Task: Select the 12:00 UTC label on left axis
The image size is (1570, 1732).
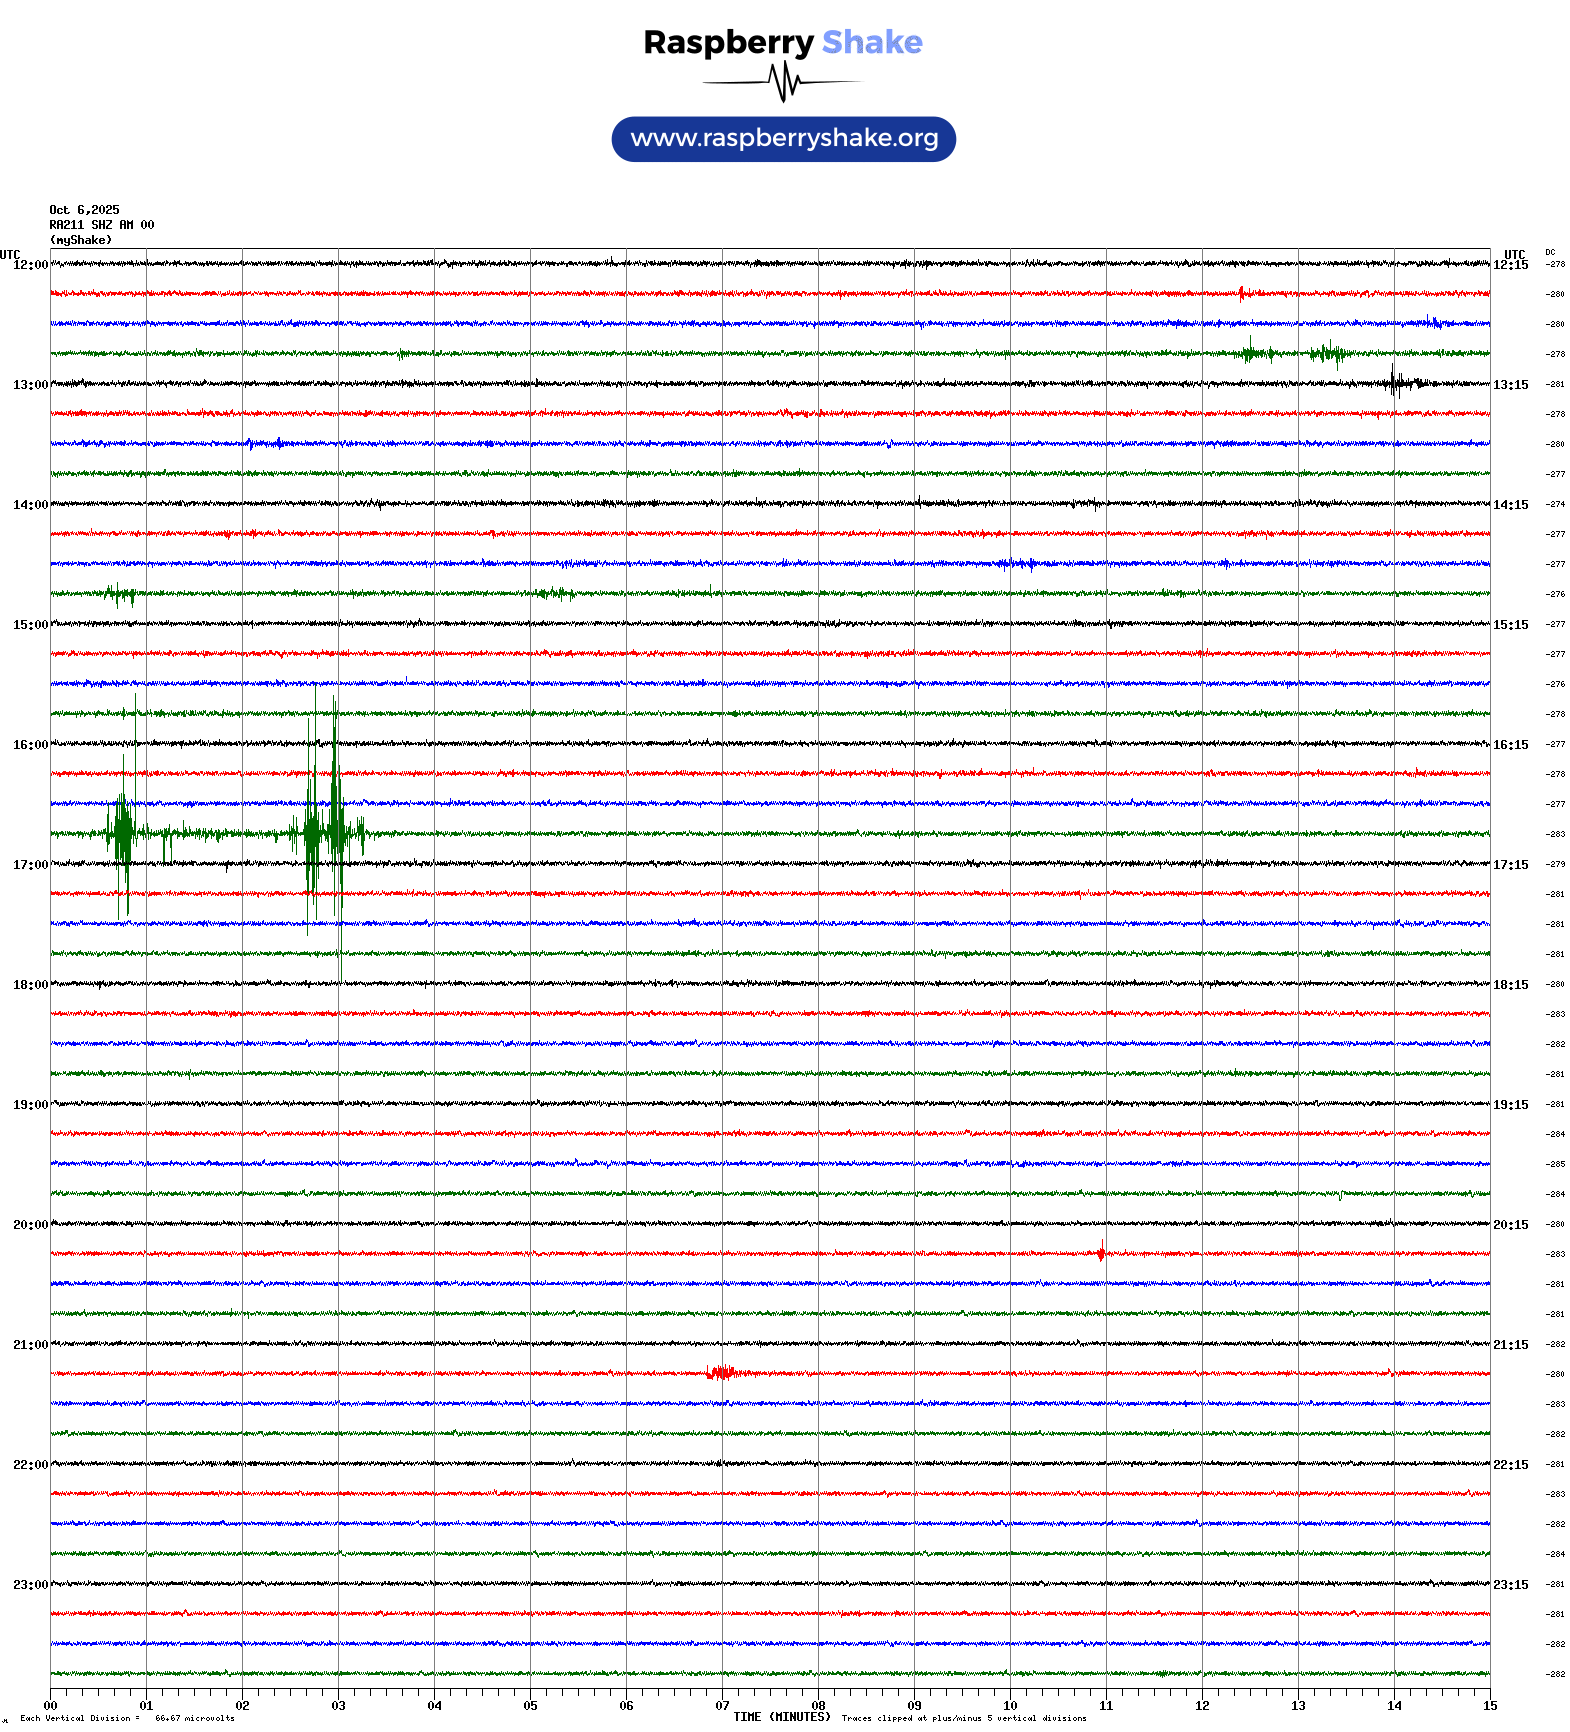Action: (x=30, y=265)
